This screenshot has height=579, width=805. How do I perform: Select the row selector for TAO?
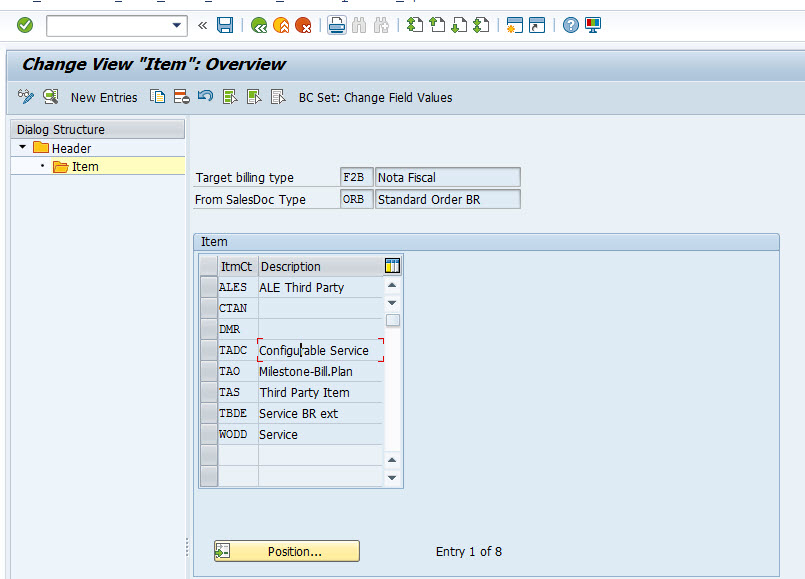pyautogui.click(x=208, y=372)
